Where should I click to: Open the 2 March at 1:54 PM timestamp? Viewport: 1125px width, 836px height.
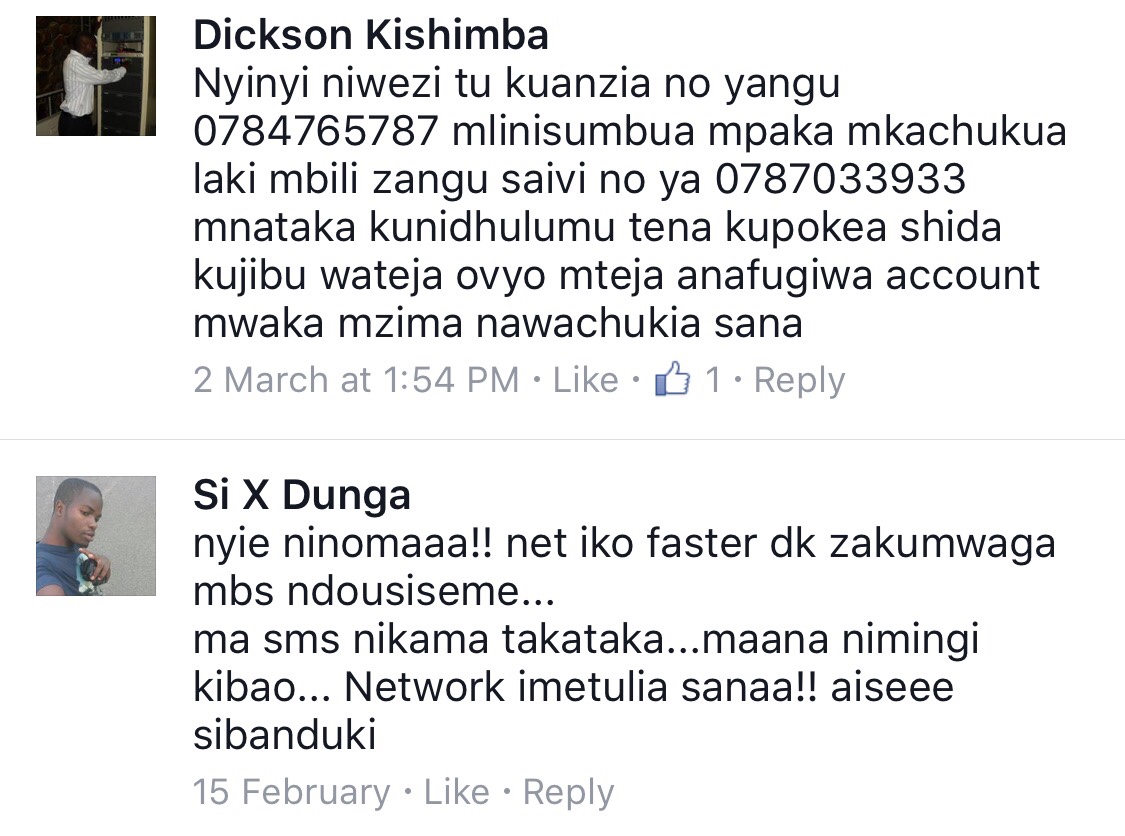pyautogui.click(x=356, y=380)
